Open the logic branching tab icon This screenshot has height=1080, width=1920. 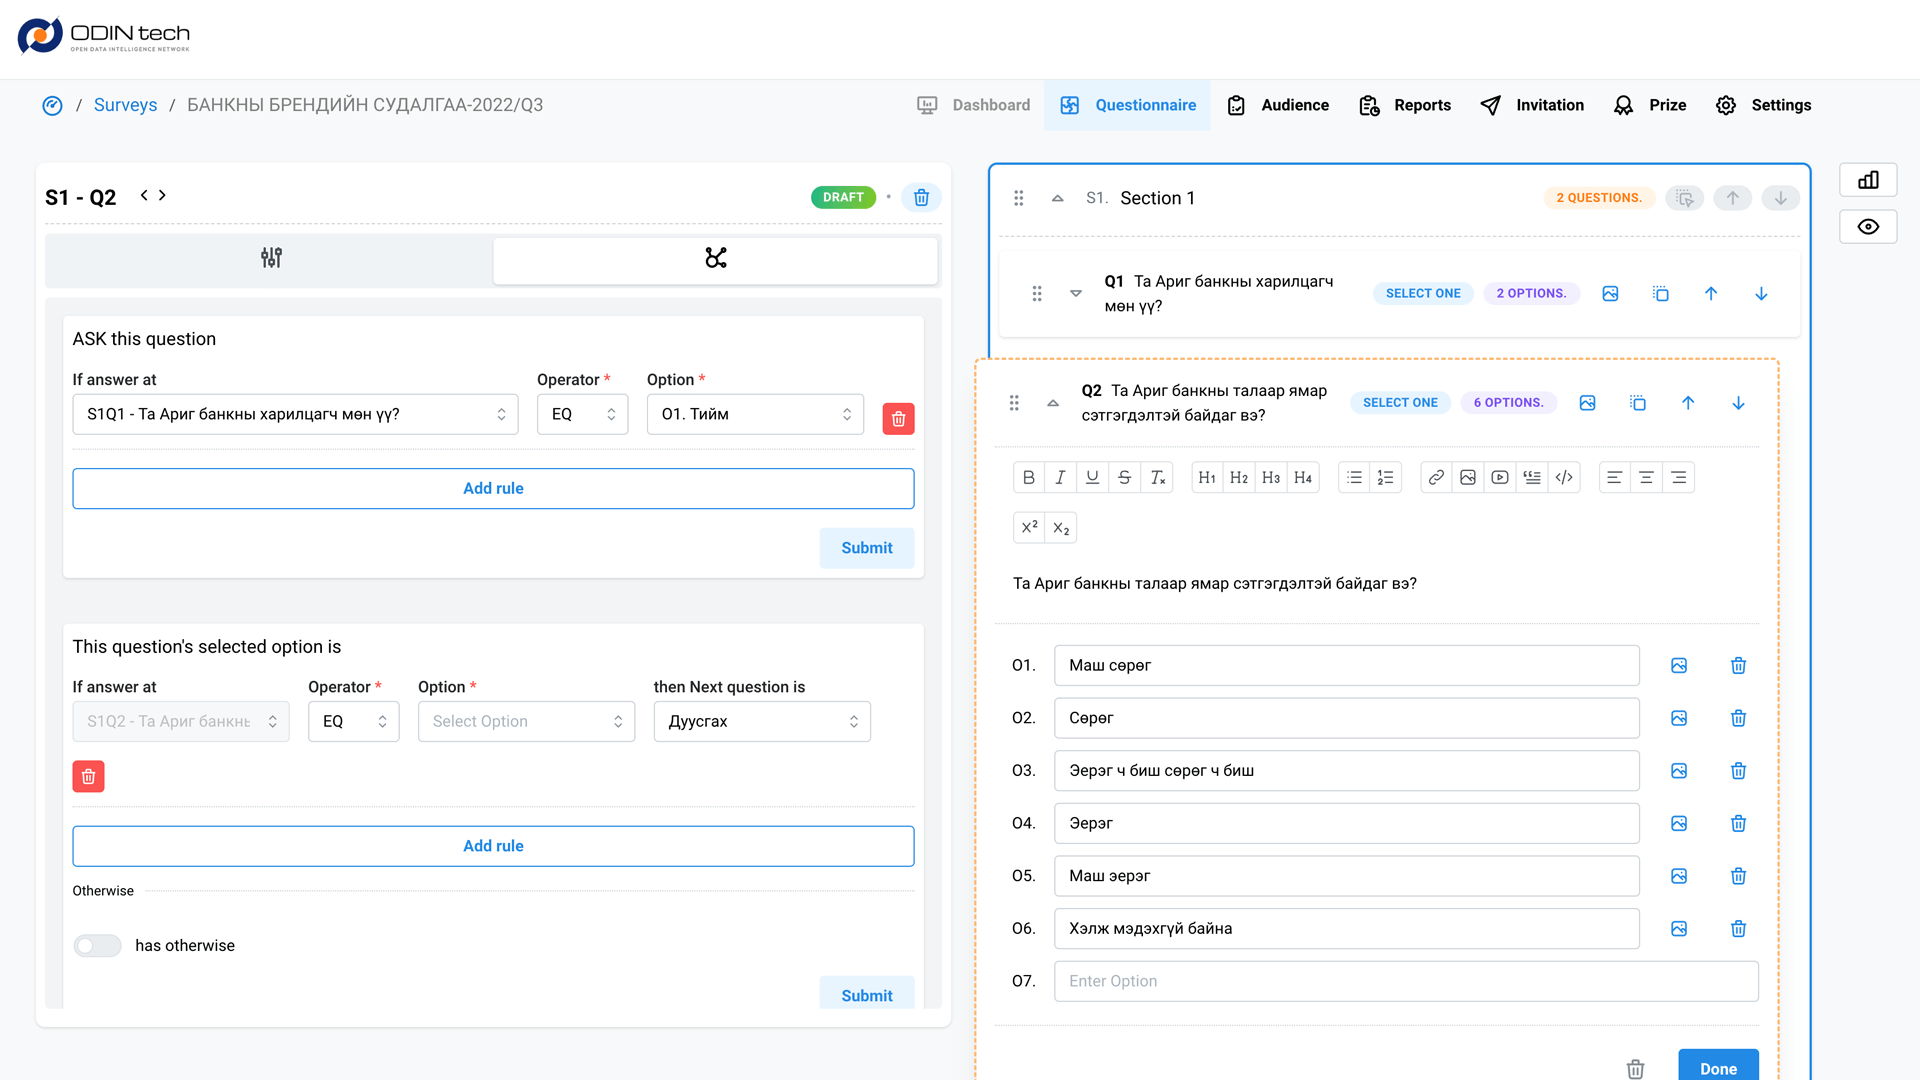(x=715, y=258)
